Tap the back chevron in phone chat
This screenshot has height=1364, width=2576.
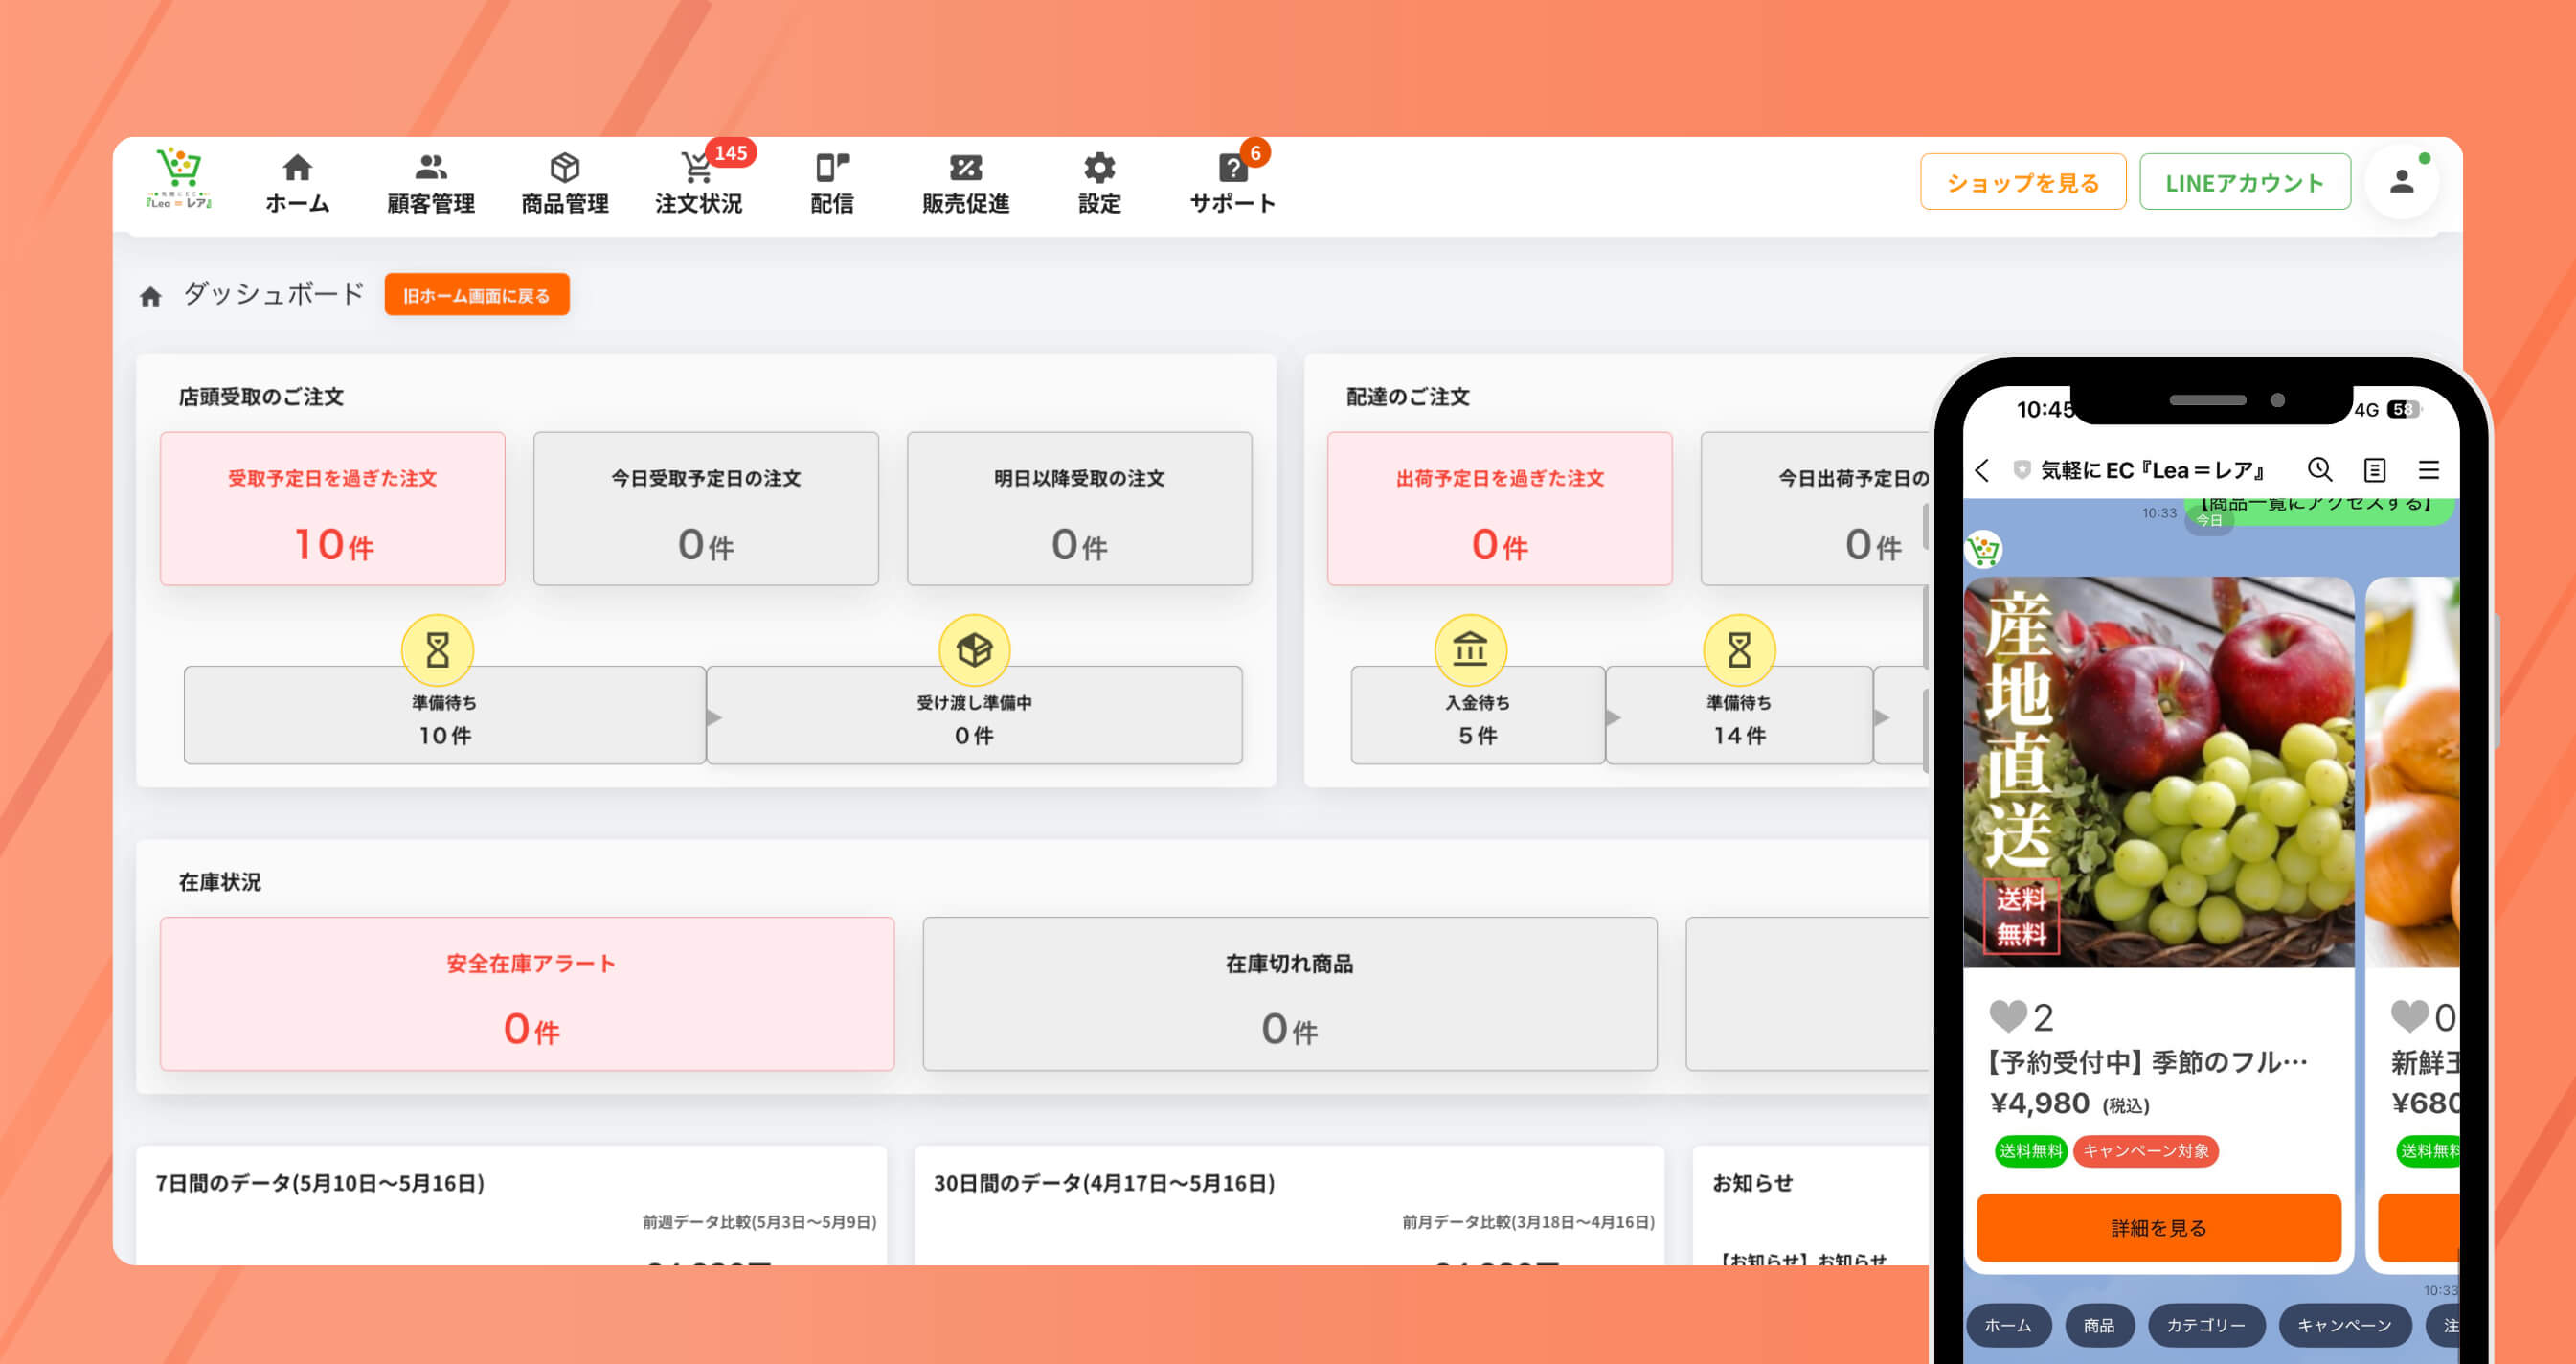(1983, 470)
